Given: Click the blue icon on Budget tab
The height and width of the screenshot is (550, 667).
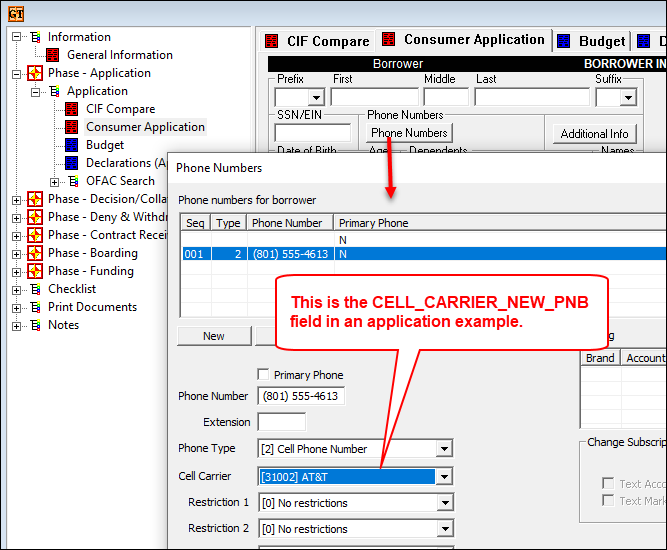Looking at the screenshot, I should point(564,41).
